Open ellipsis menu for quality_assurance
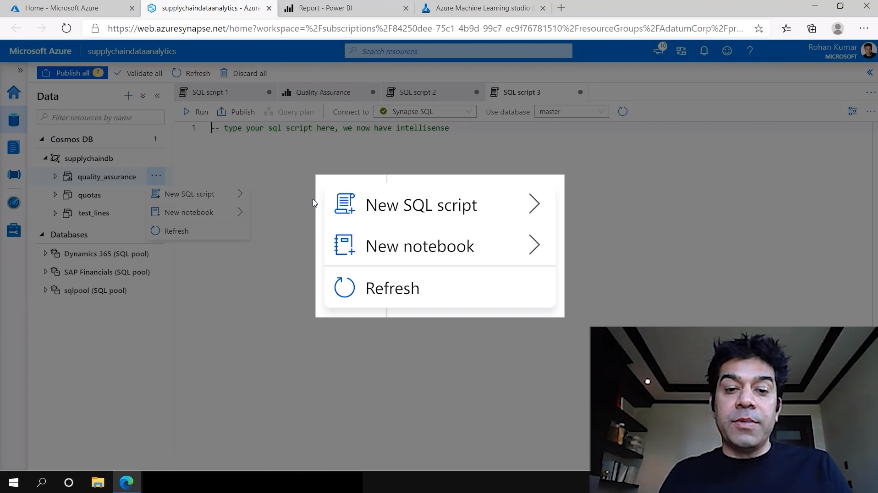 click(156, 176)
